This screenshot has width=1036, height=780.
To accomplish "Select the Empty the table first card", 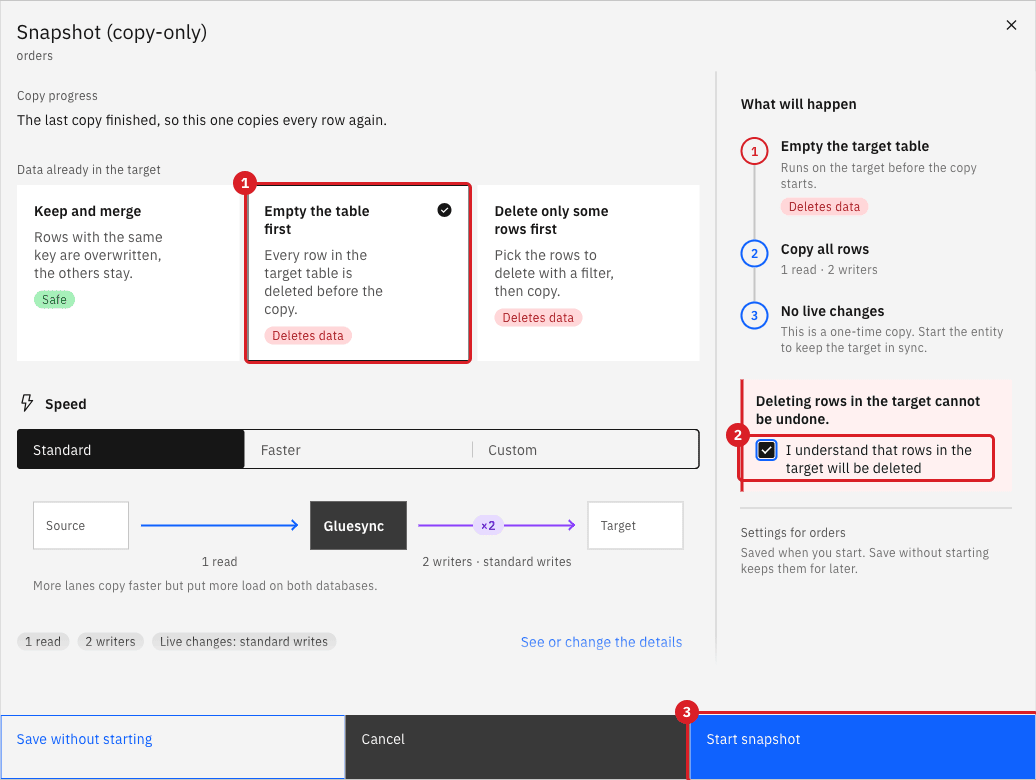I will click(357, 273).
